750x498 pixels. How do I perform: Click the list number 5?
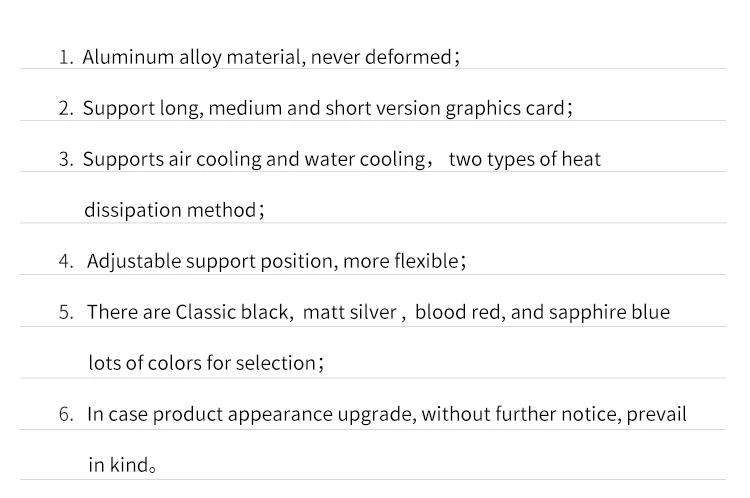(65, 312)
